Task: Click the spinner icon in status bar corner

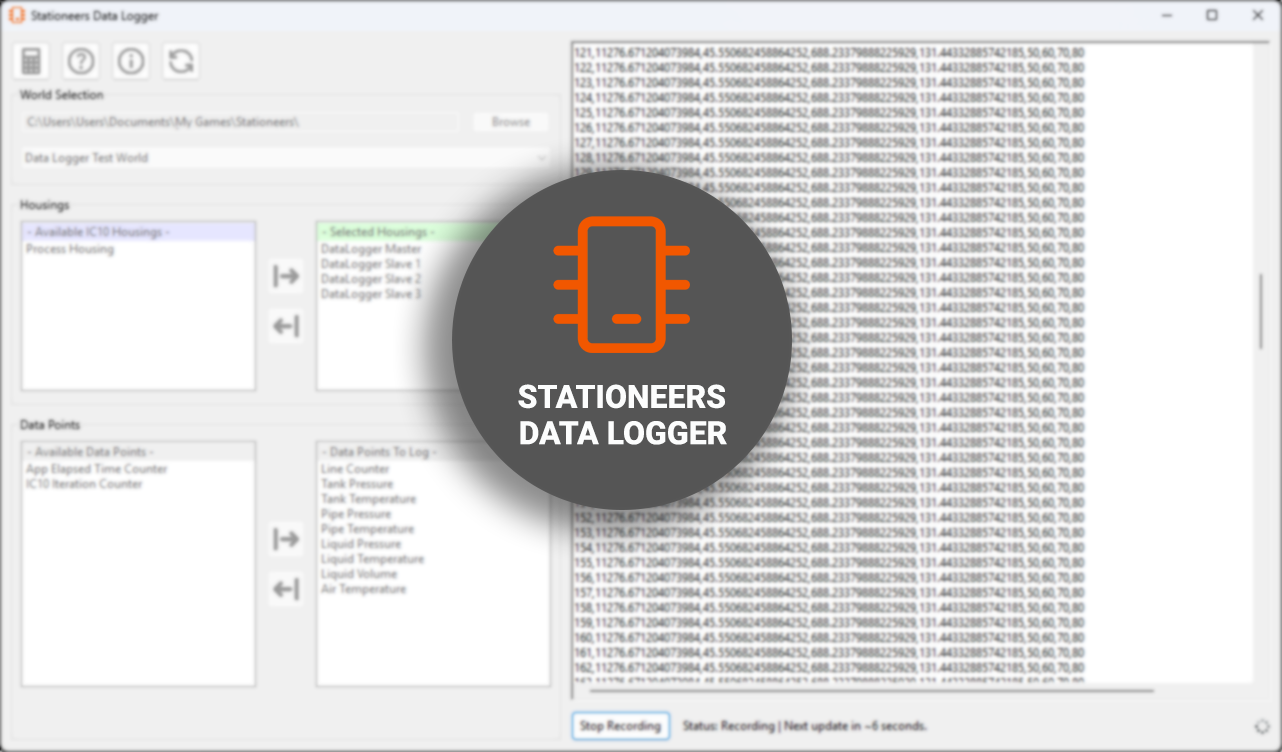Action: [1262, 726]
